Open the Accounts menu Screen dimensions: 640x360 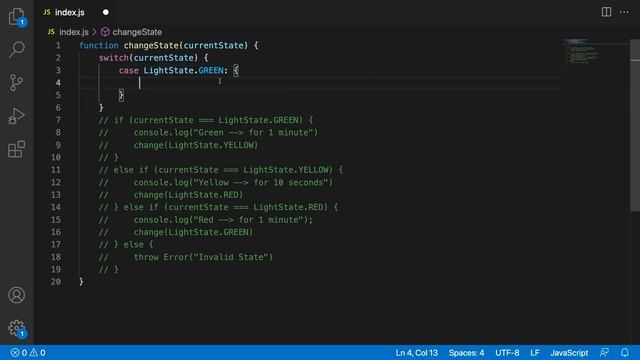click(x=16, y=295)
